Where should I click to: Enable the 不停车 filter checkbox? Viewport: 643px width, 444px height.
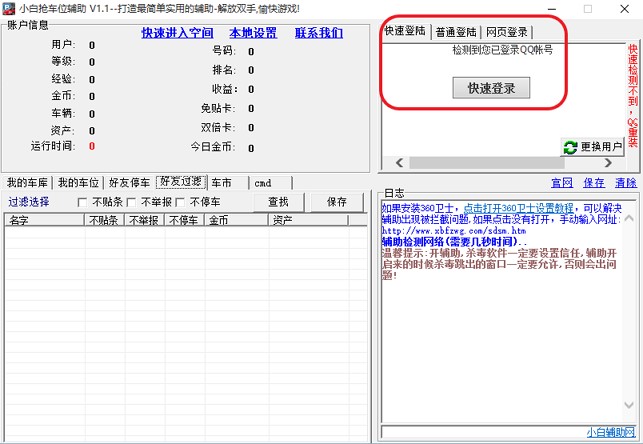[180, 202]
